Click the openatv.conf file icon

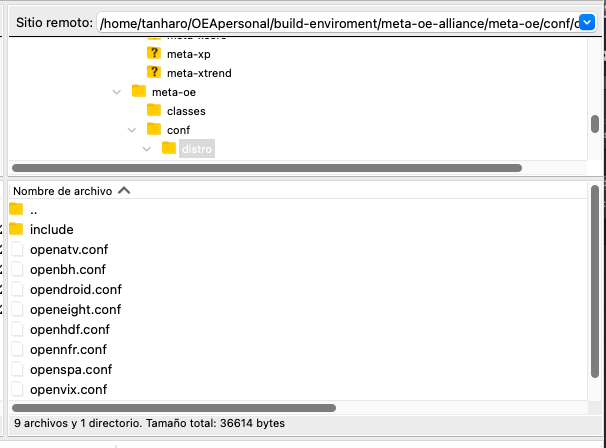pos(16,249)
